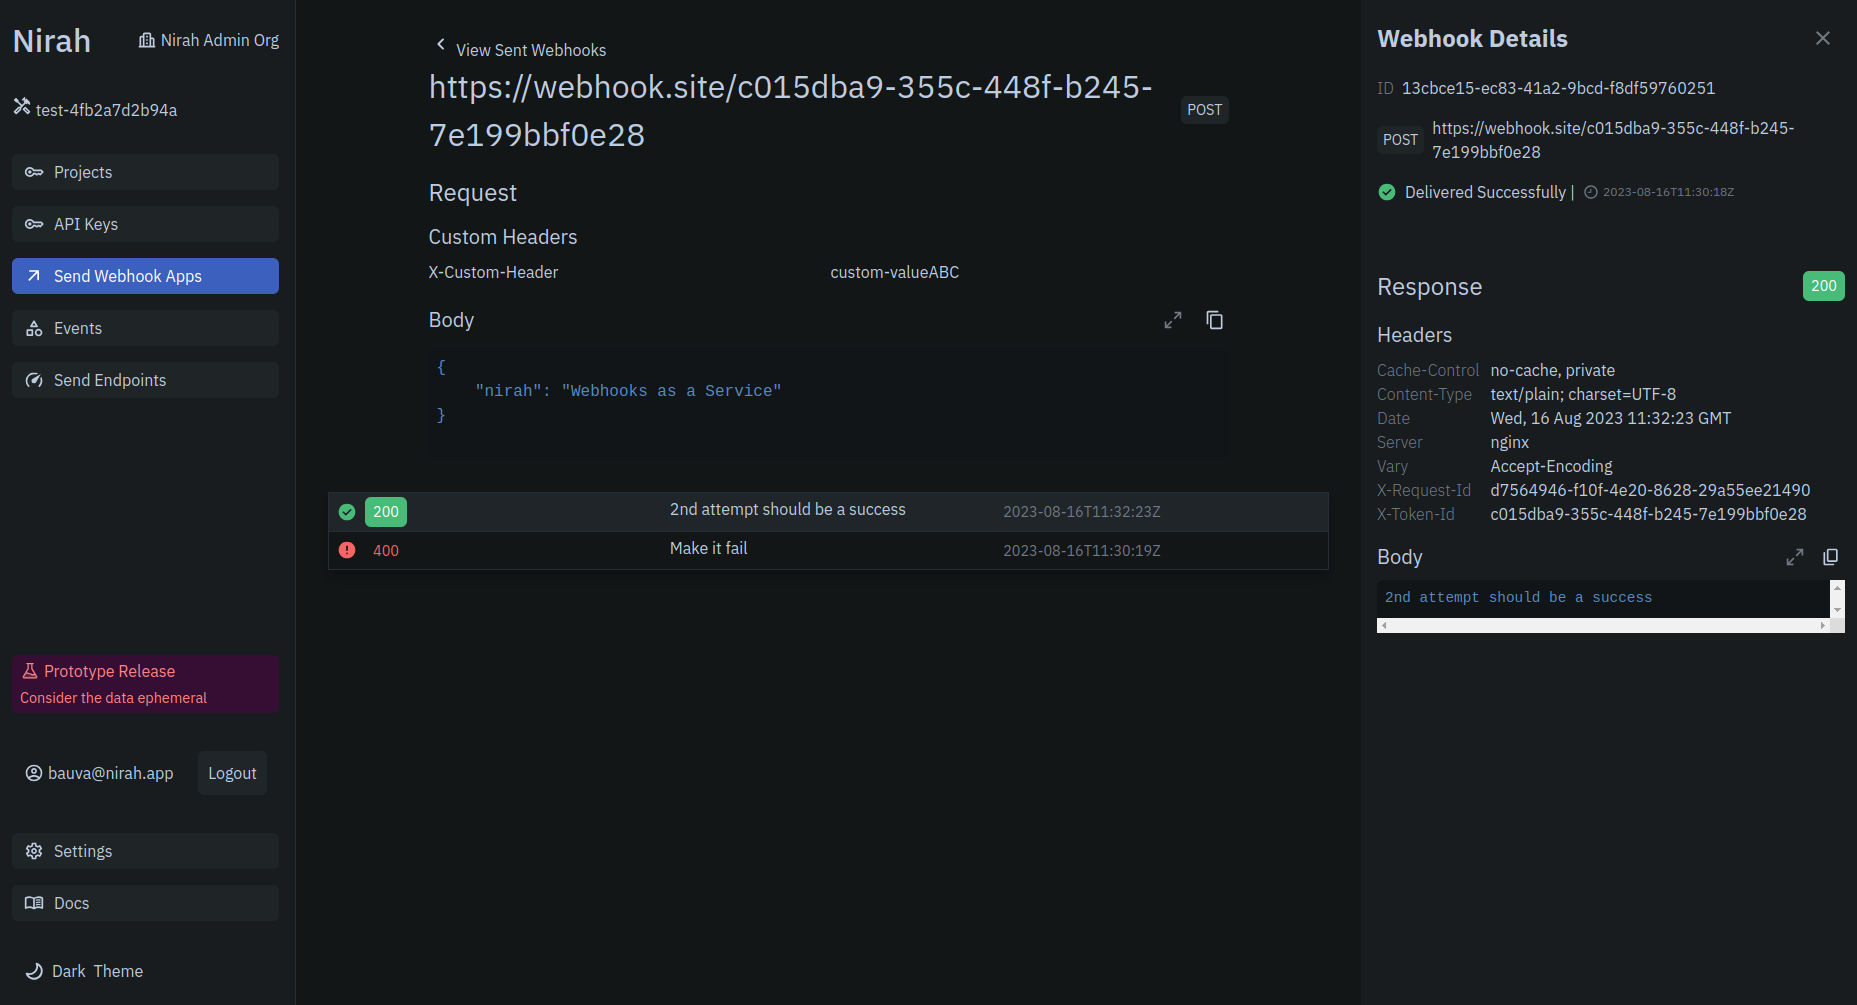Click the green check icon beside Delivered Successfully
The image size is (1857, 1005).
(x=1386, y=191)
